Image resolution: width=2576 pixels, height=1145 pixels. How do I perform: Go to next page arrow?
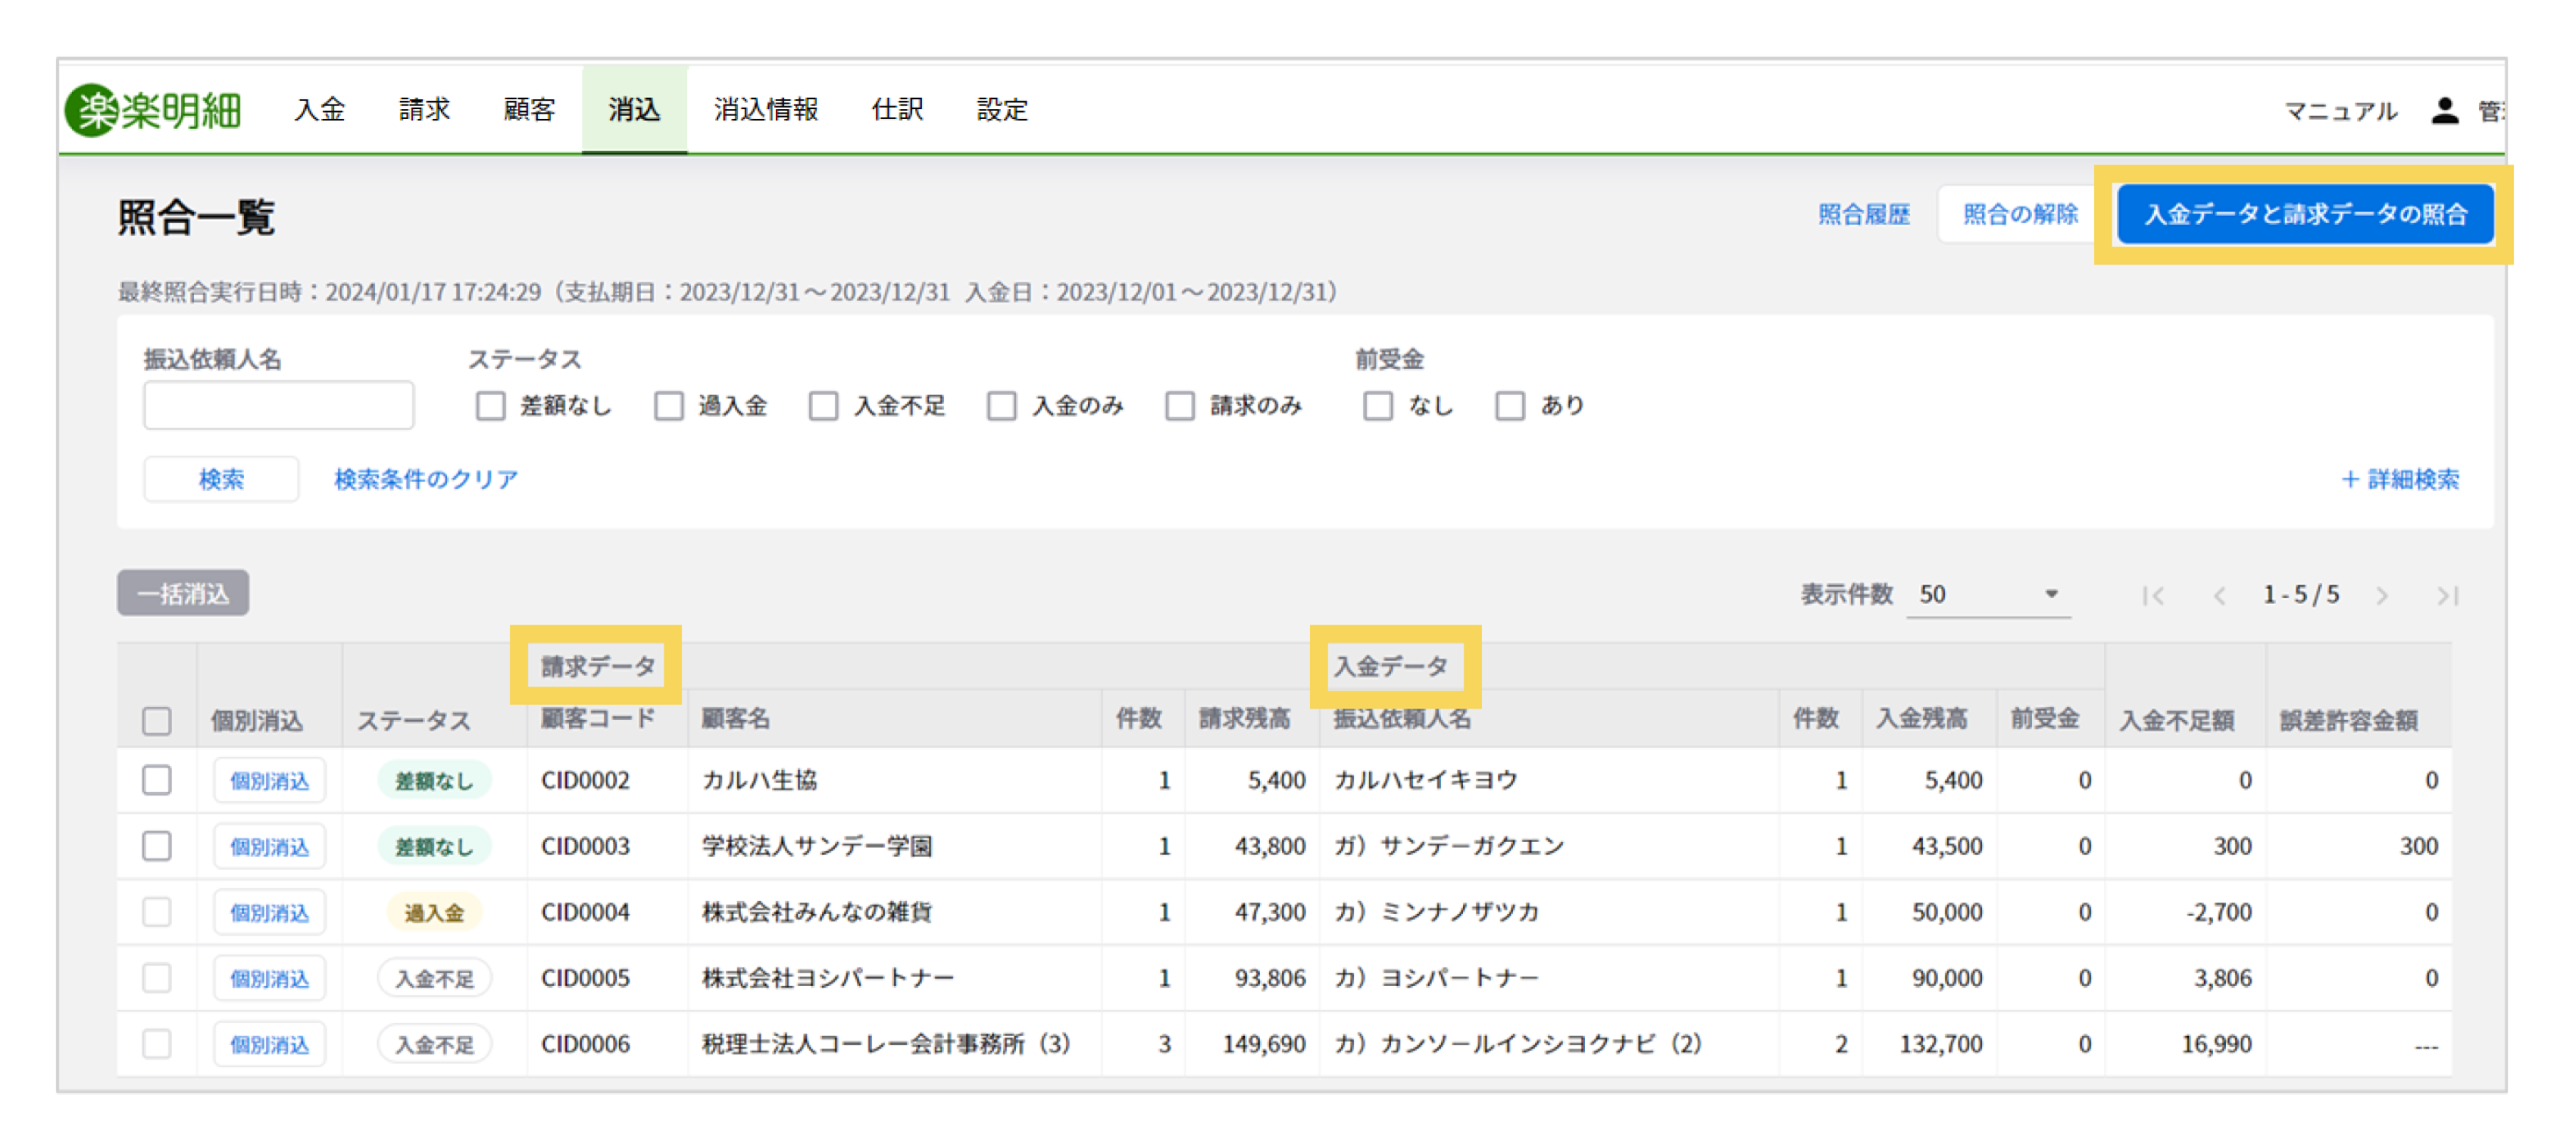(2382, 596)
